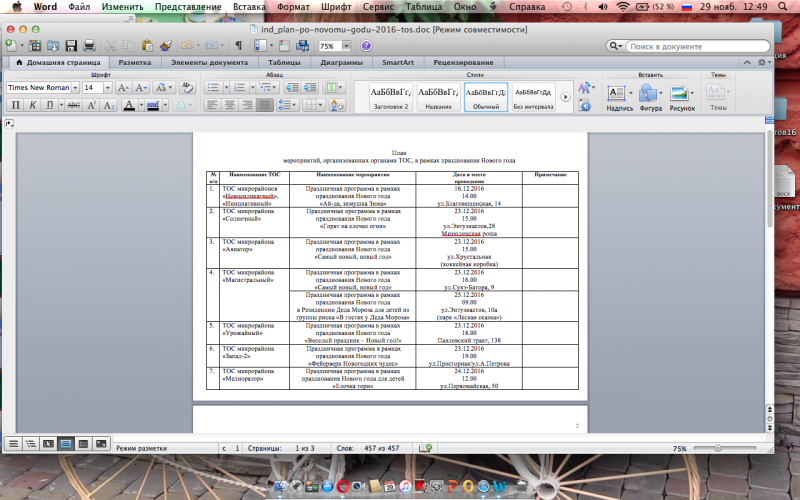Image resolution: width=800 pixels, height=500 pixels.
Task: Toggle paragraph marks ¶ display
Action: point(238,46)
